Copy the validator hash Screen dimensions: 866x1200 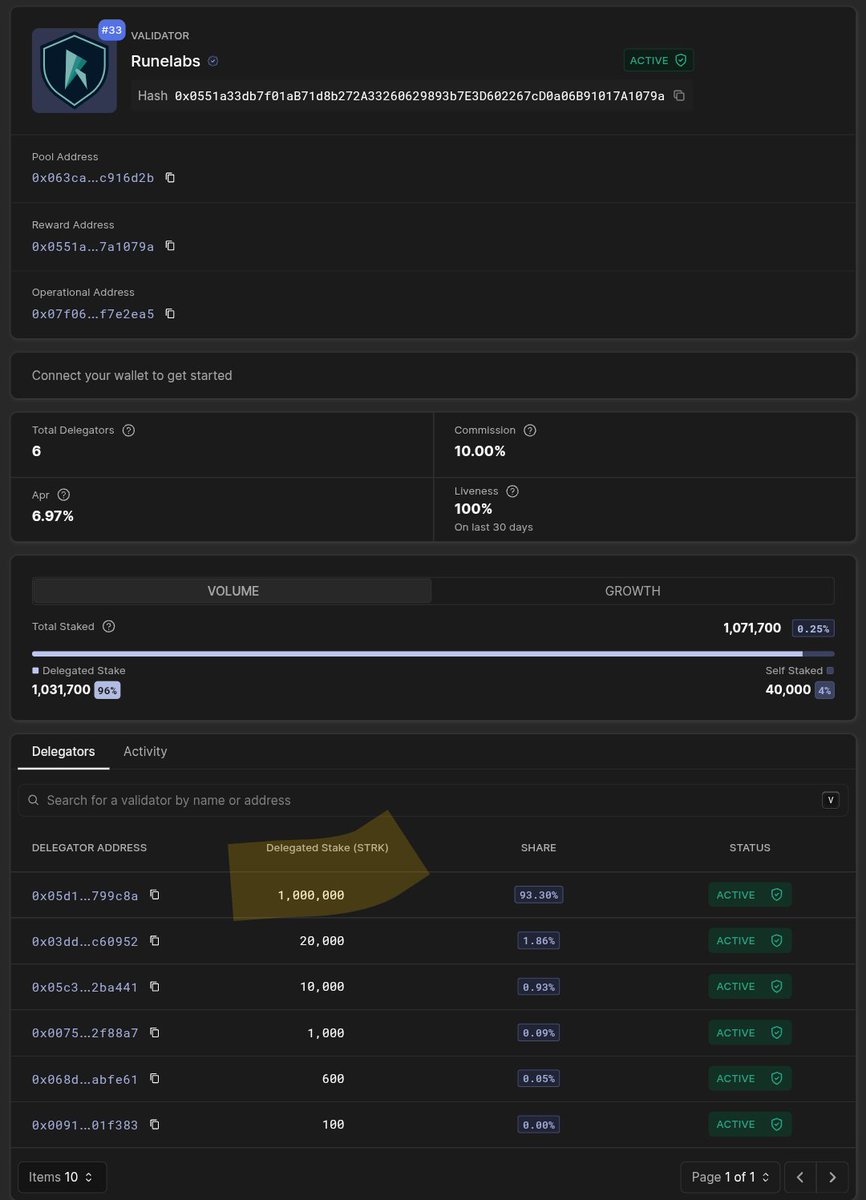click(679, 96)
